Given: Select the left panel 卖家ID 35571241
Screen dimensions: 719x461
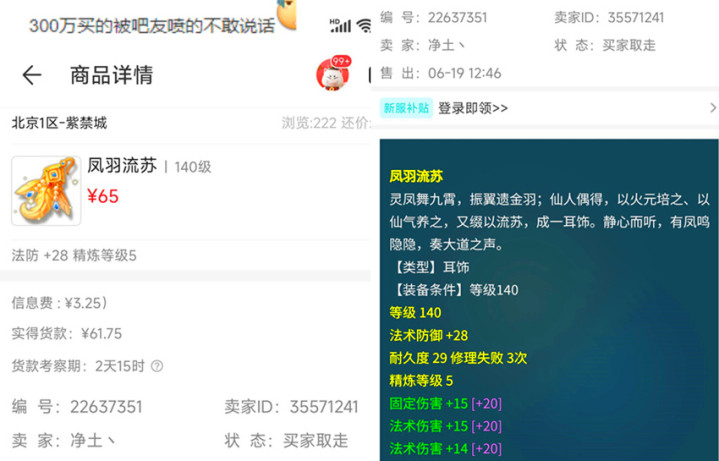Looking at the screenshot, I should click(291, 407).
